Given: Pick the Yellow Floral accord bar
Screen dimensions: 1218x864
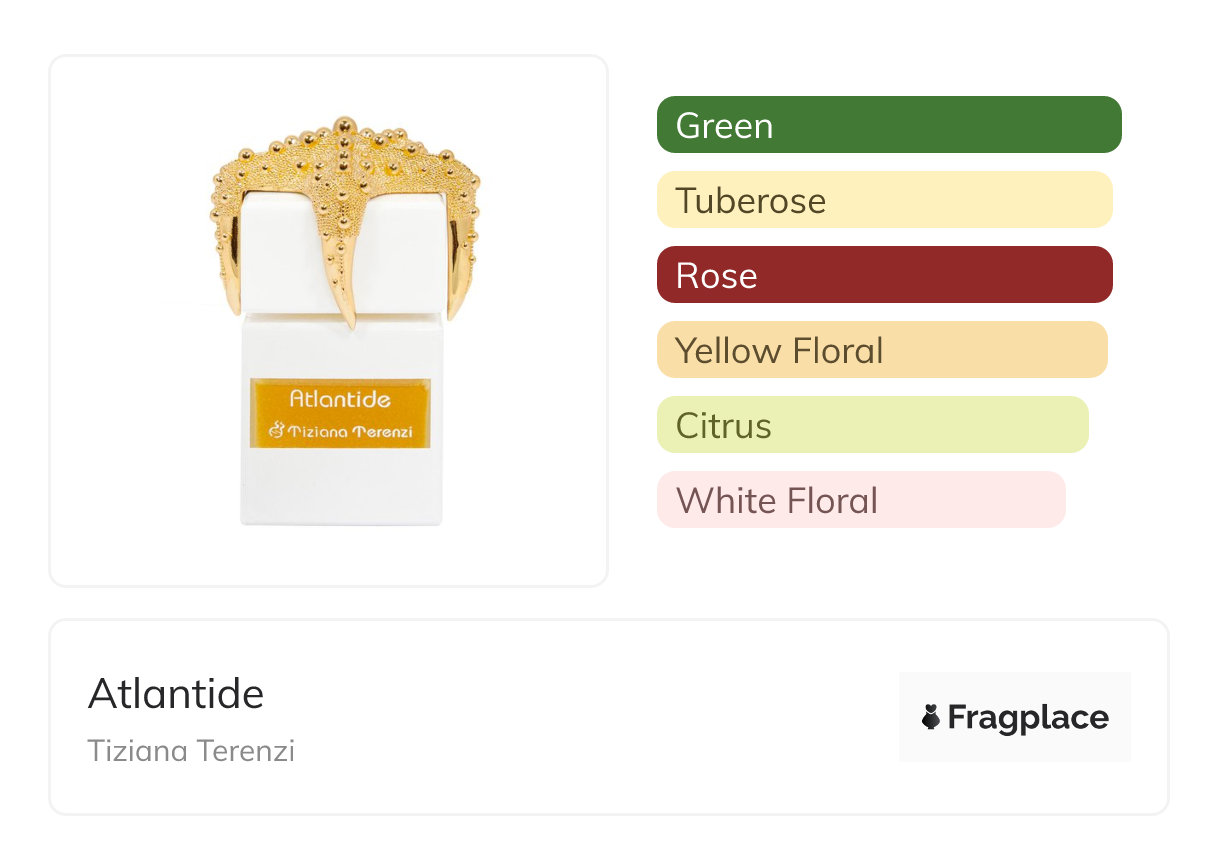Looking at the screenshot, I should tap(882, 350).
